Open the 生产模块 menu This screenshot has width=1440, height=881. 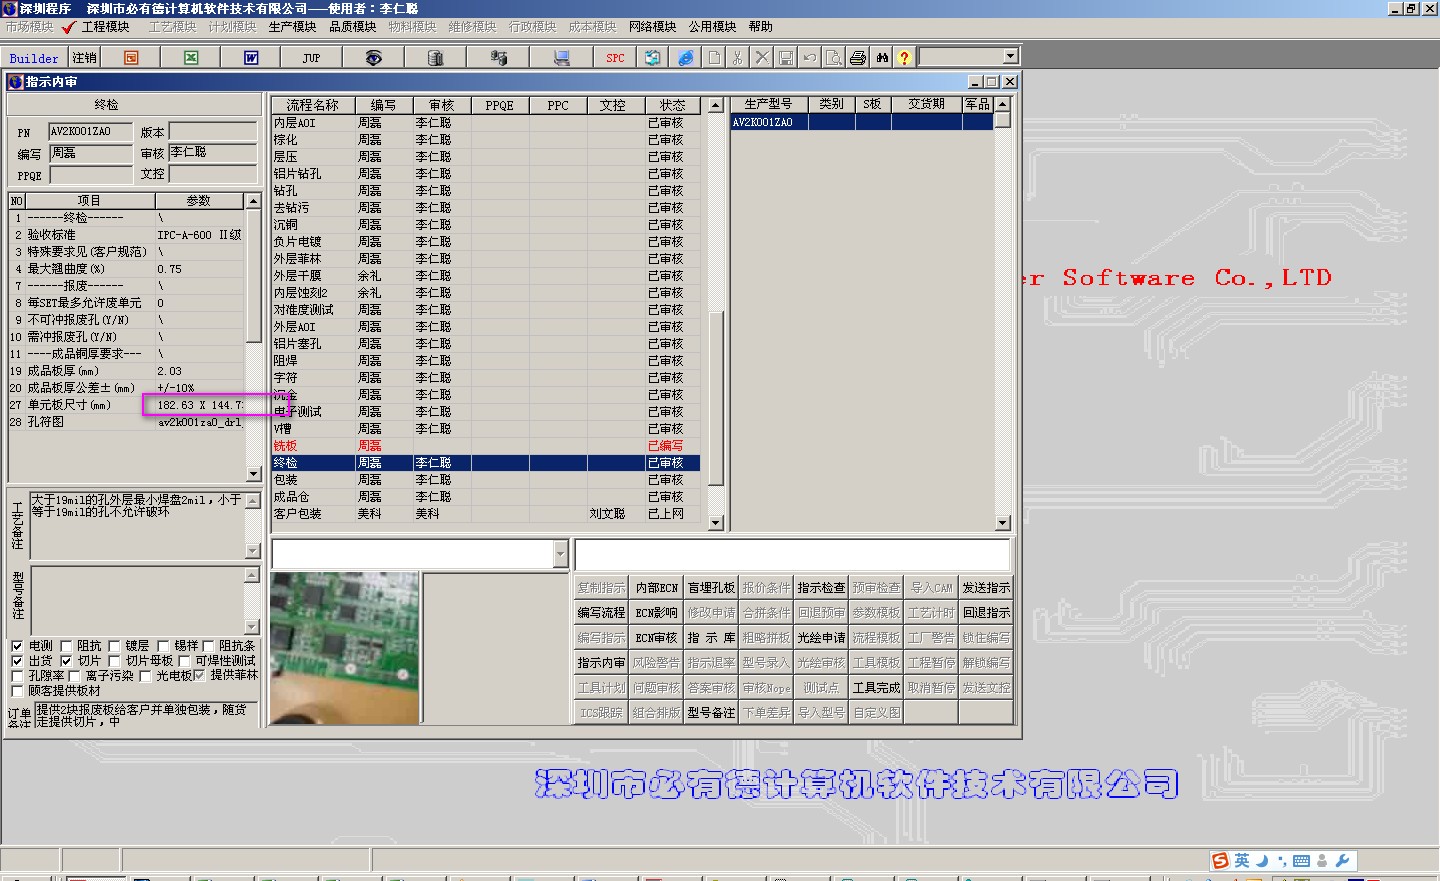point(292,27)
